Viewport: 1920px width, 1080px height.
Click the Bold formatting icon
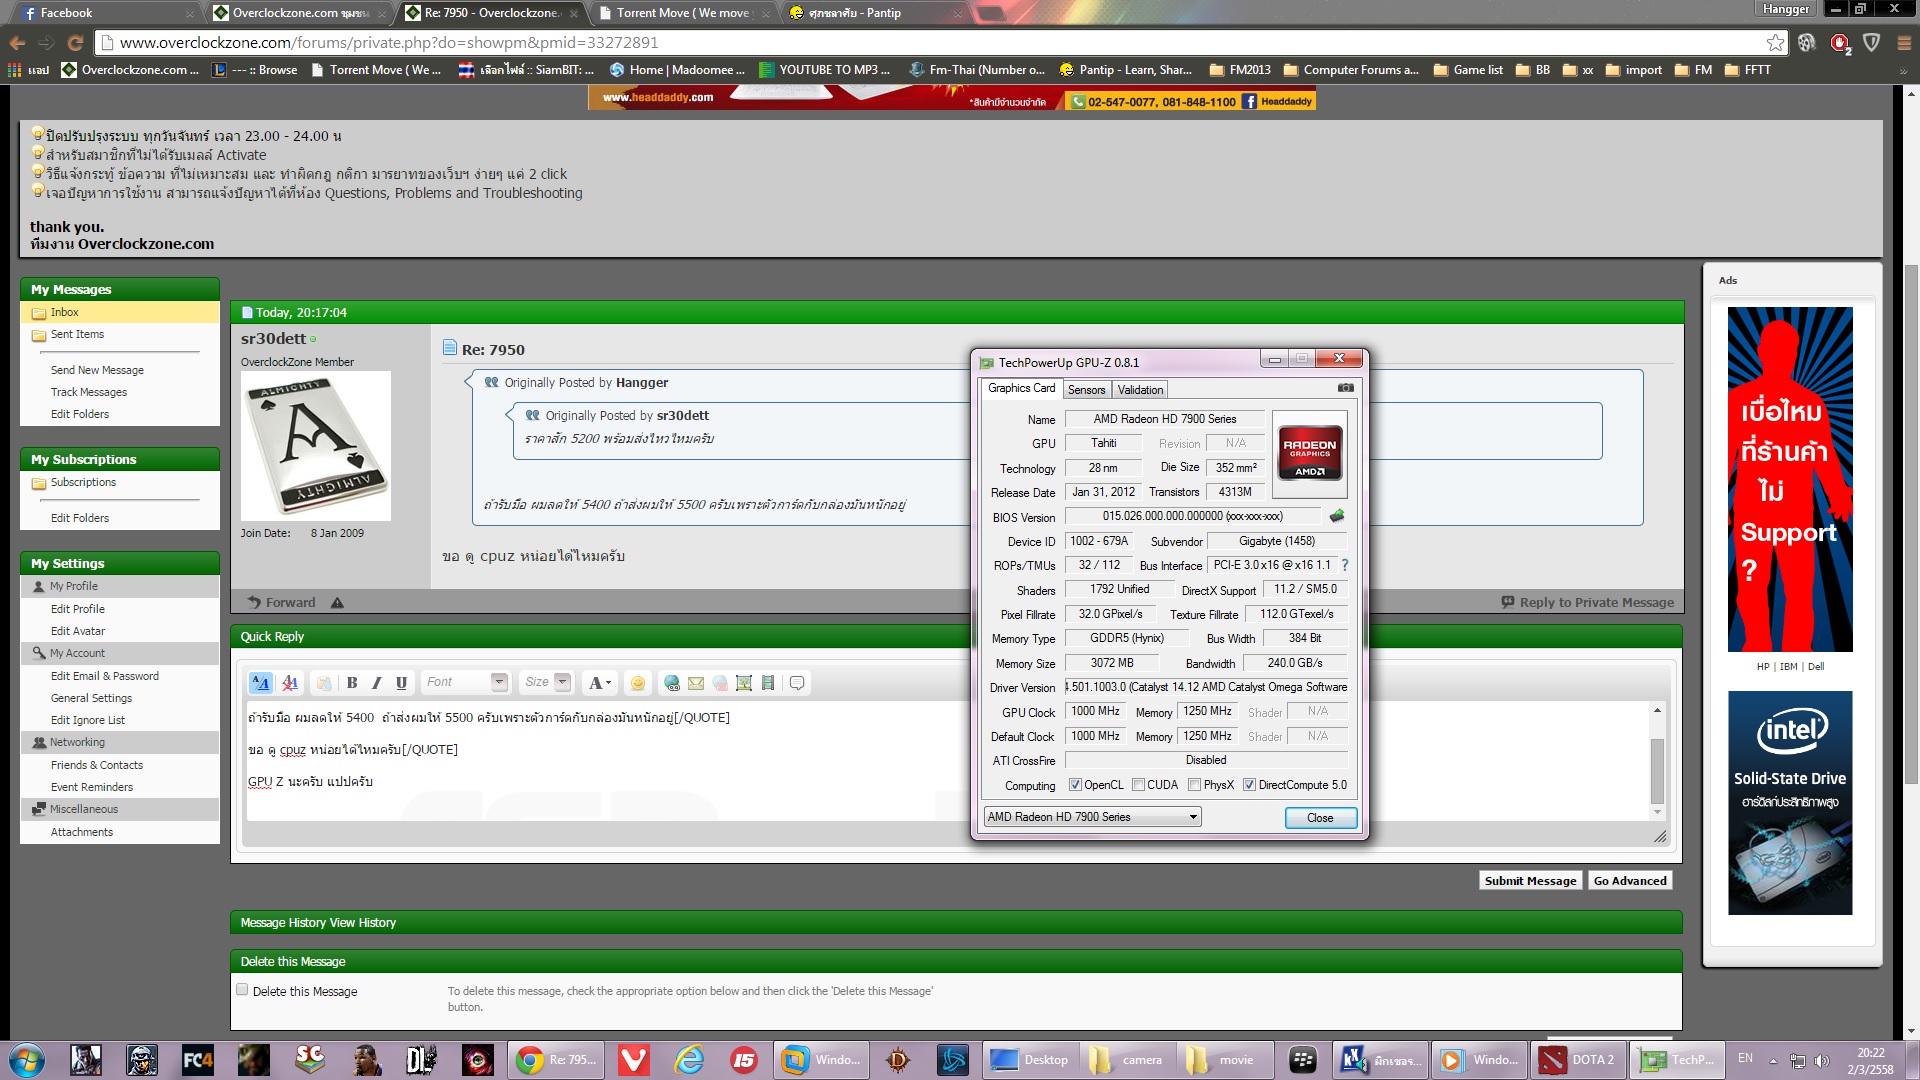point(352,683)
